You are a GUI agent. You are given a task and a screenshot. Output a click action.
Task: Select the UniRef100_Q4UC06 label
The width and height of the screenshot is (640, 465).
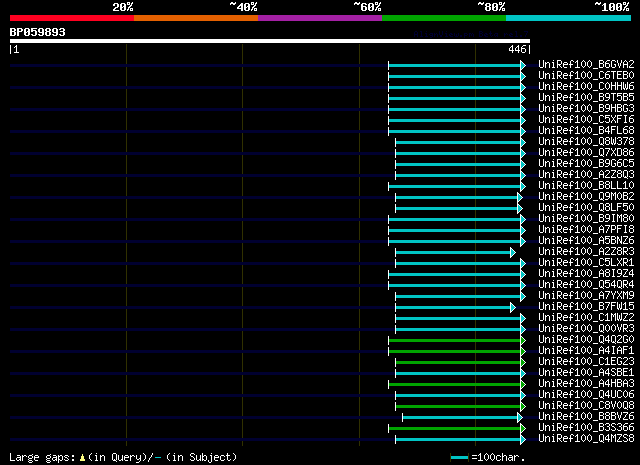[586, 395]
